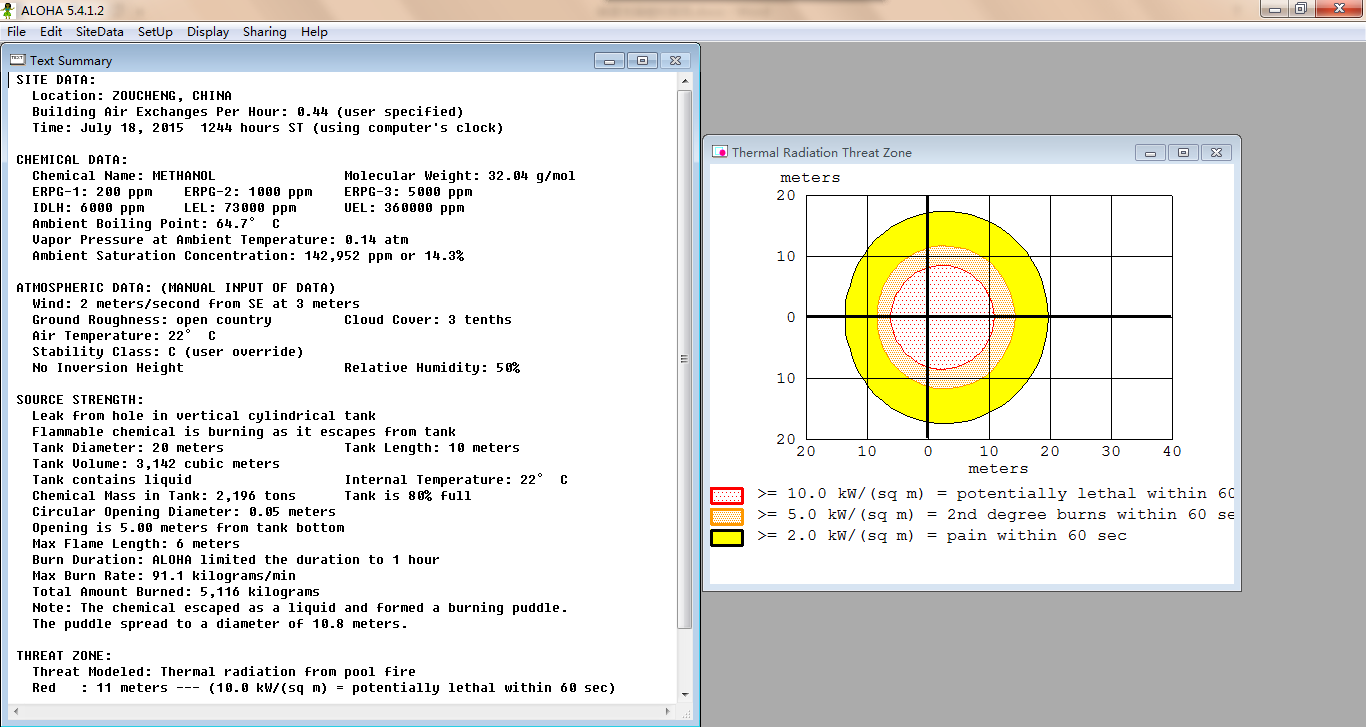Click 'Leak from hole in vertical cylindrical tank'

click(x=204, y=416)
